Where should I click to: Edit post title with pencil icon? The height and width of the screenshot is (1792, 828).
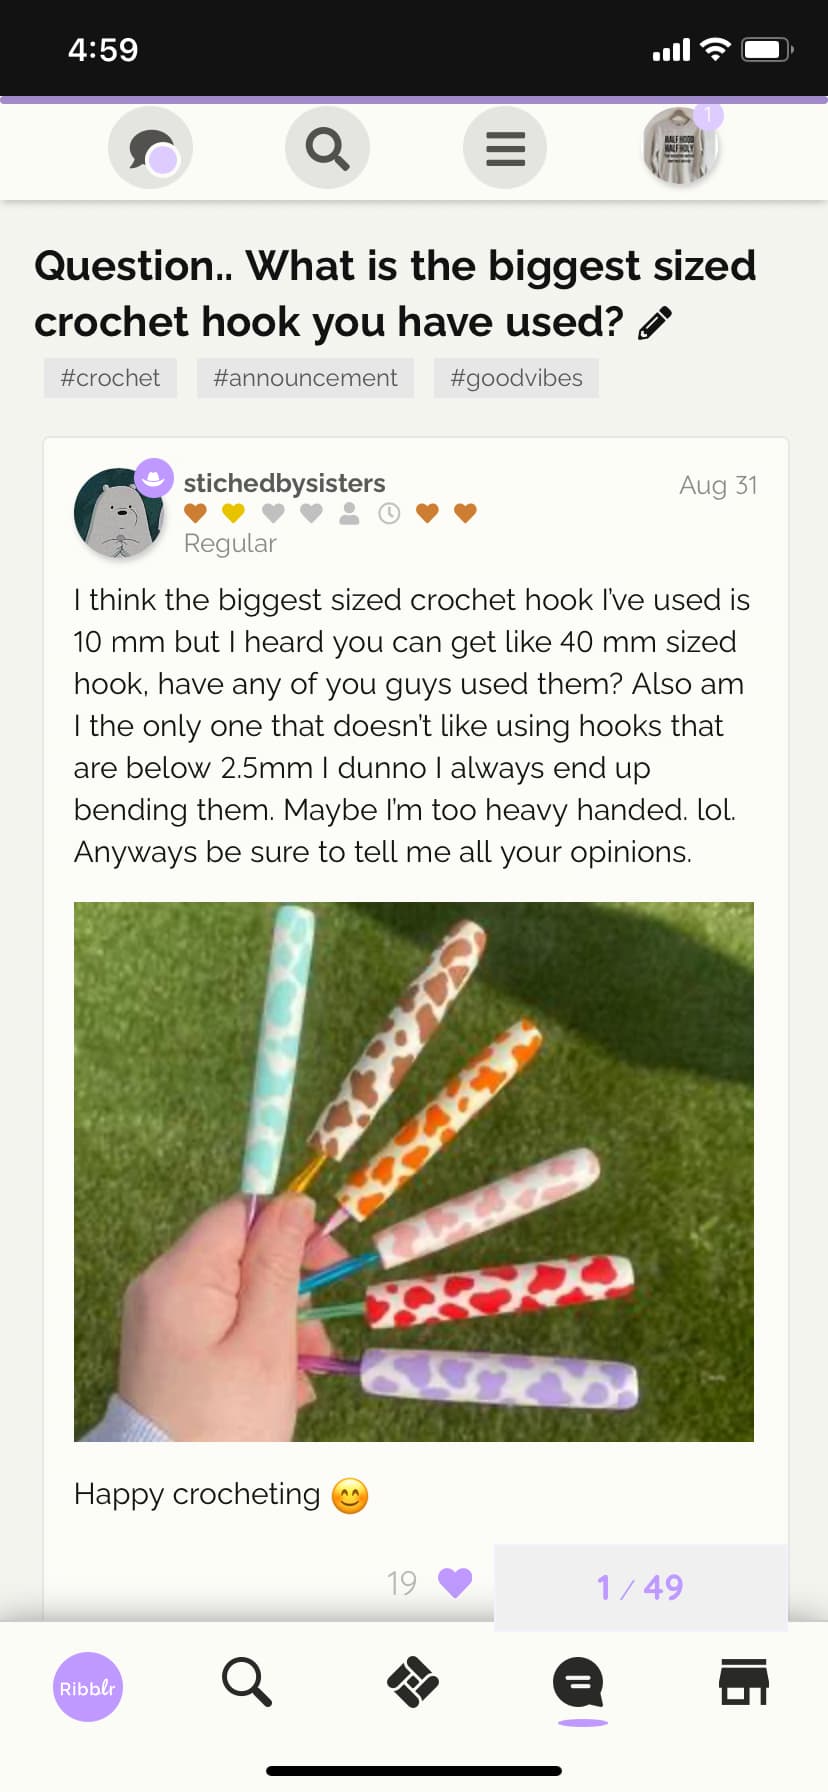coord(655,323)
